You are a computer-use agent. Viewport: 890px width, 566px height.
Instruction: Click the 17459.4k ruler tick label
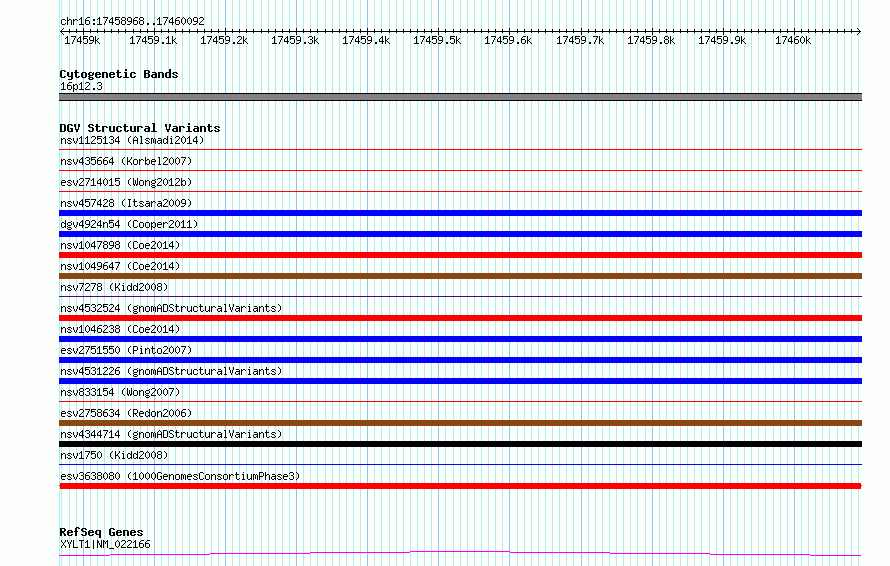366,40
